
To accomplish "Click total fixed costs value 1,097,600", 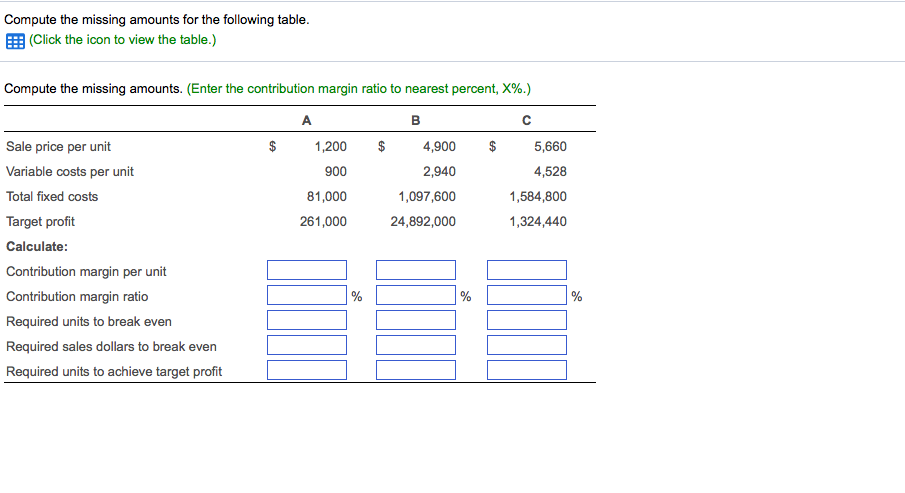I will click(427, 196).
